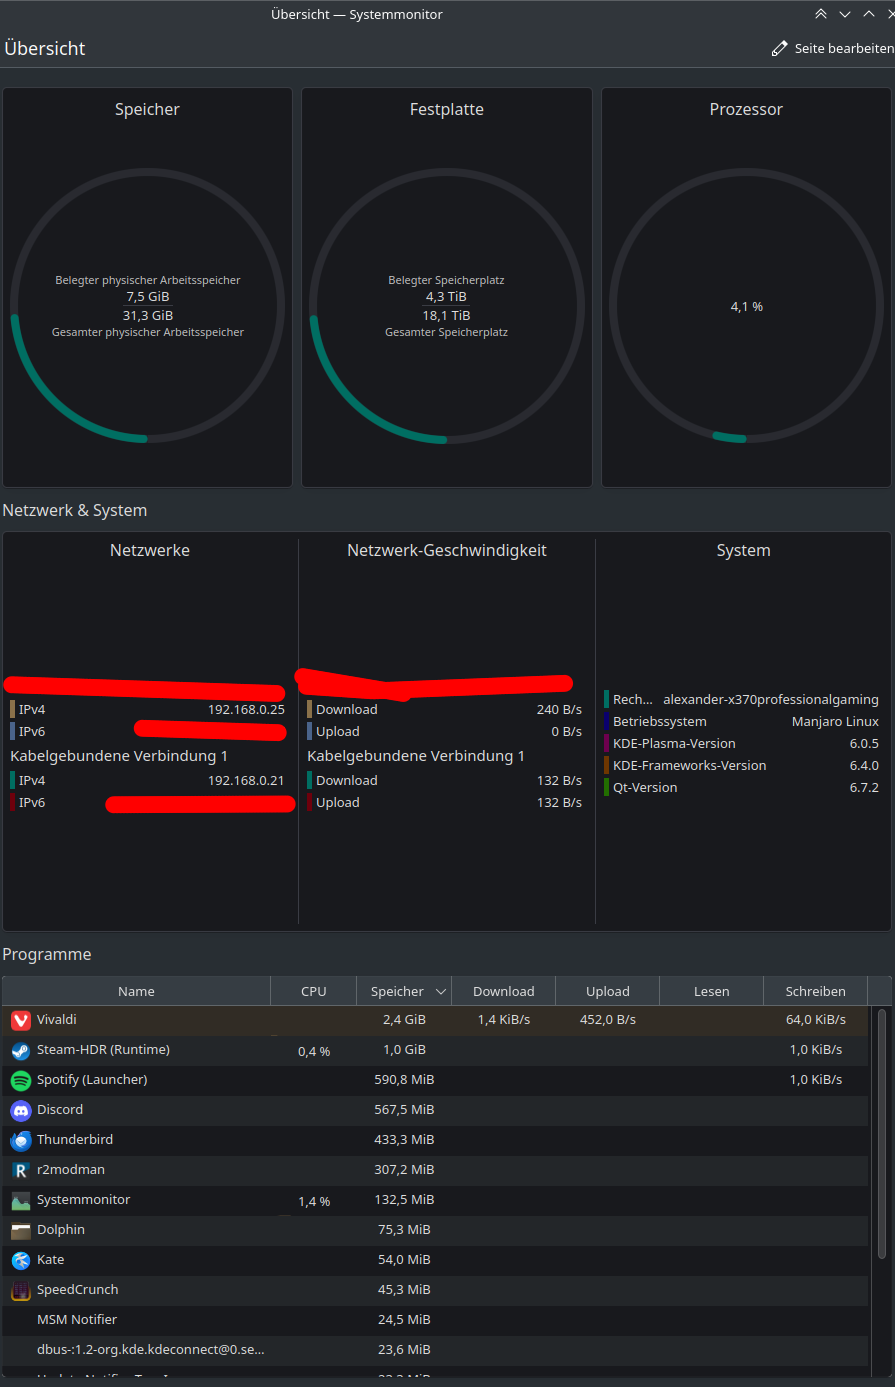The image size is (895, 1387).
Task: Click Vivaldi write value 64,0 KiB/s
Action: click(x=816, y=1019)
